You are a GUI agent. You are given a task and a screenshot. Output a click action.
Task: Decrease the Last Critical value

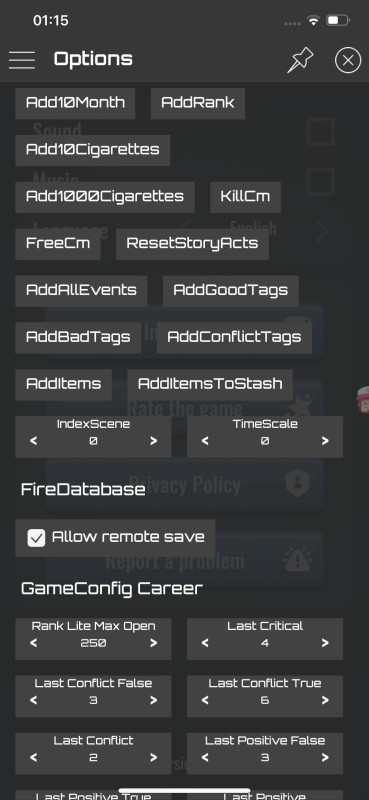coord(205,643)
